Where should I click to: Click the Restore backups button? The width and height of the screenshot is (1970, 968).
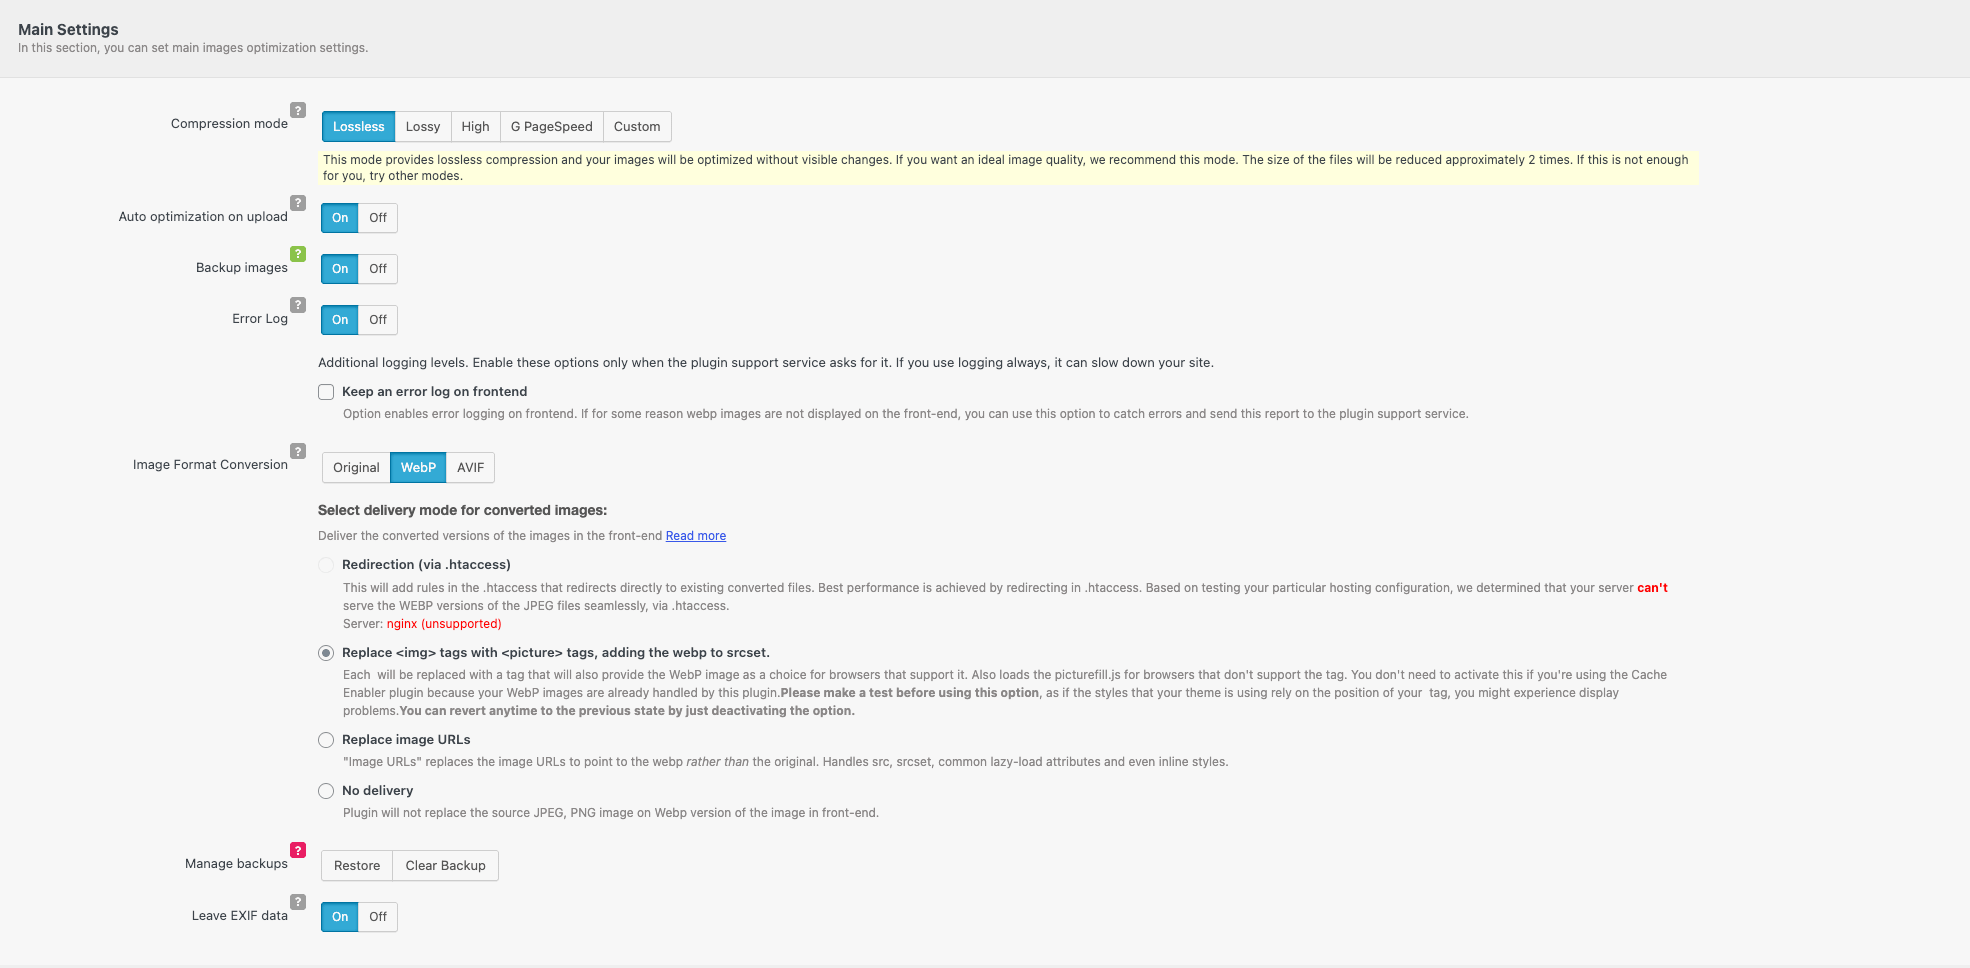(x=357, y=866)
